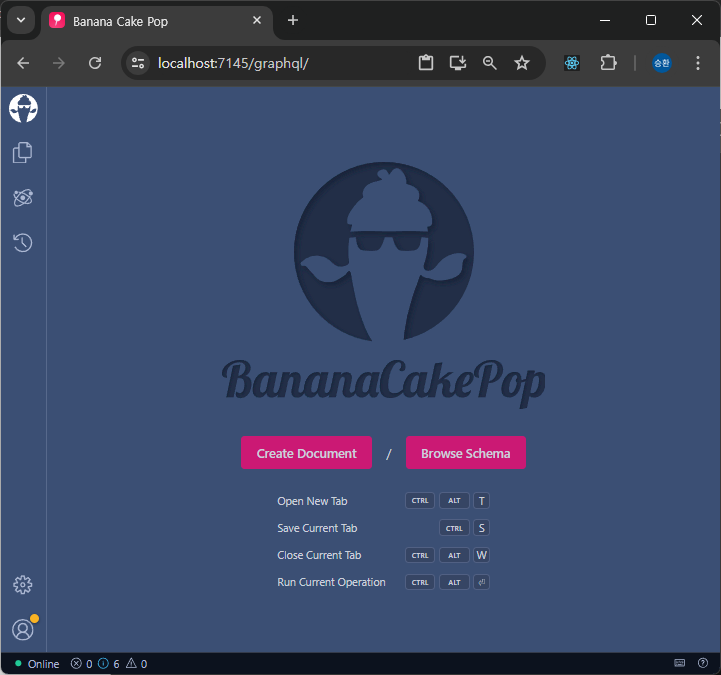The height and width of the screenshot is (675, 721).
Task: Open a new browser tab with plus
Action: [293, 20]
